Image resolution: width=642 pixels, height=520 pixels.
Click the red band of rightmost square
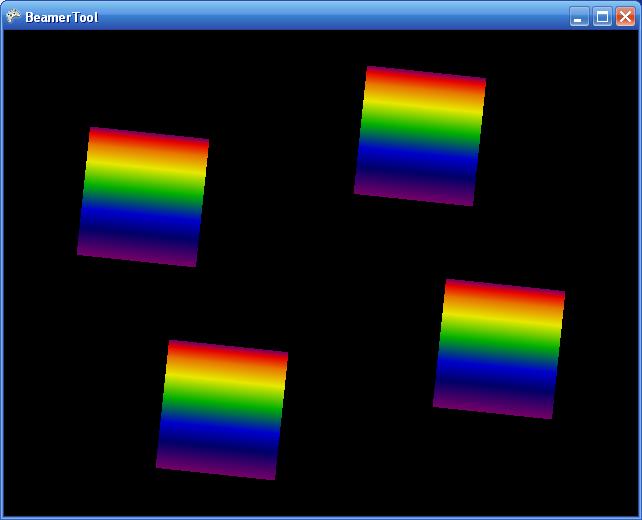point(504,294)
